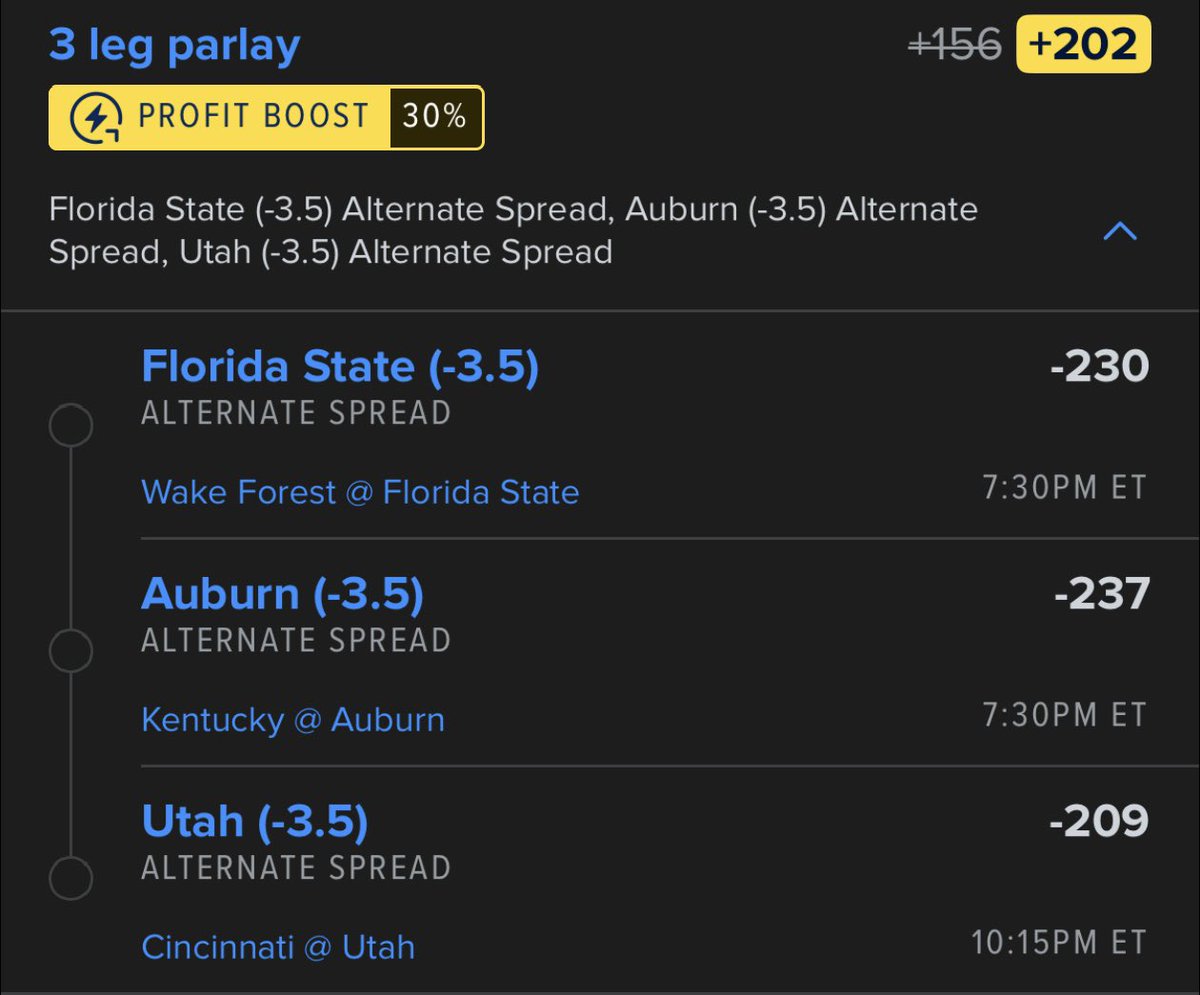
Task: Select Florida State (-3.5) leg title
Action: click(x=340, y=367)
